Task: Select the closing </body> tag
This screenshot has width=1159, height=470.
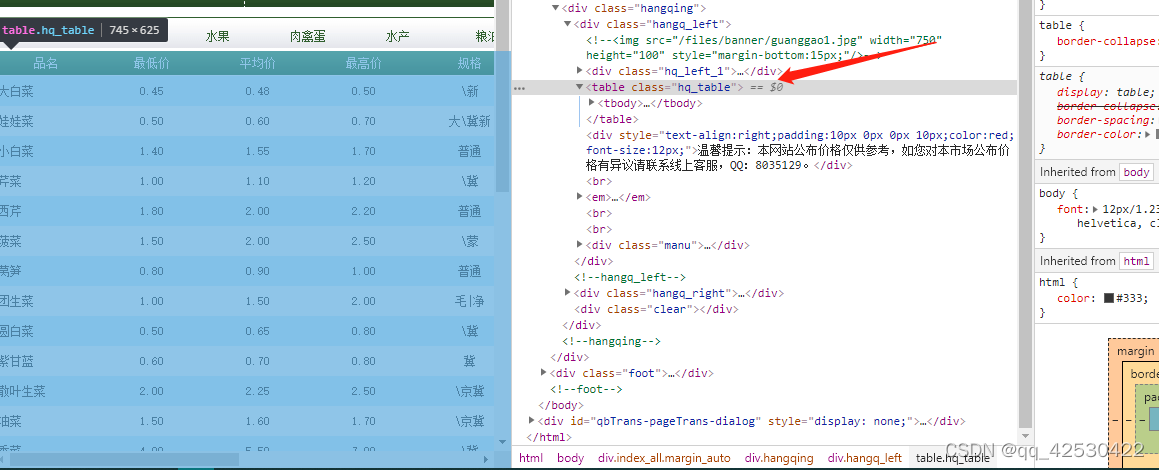Action: (561, 405)
